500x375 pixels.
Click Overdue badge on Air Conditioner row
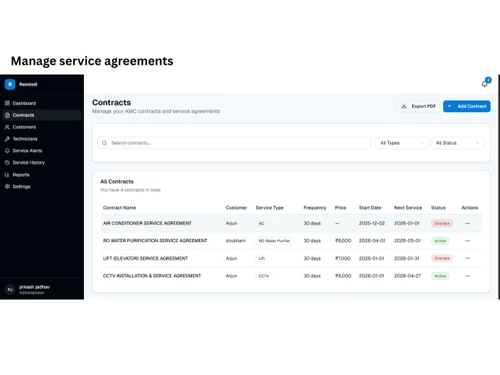(x=442, y=223)
